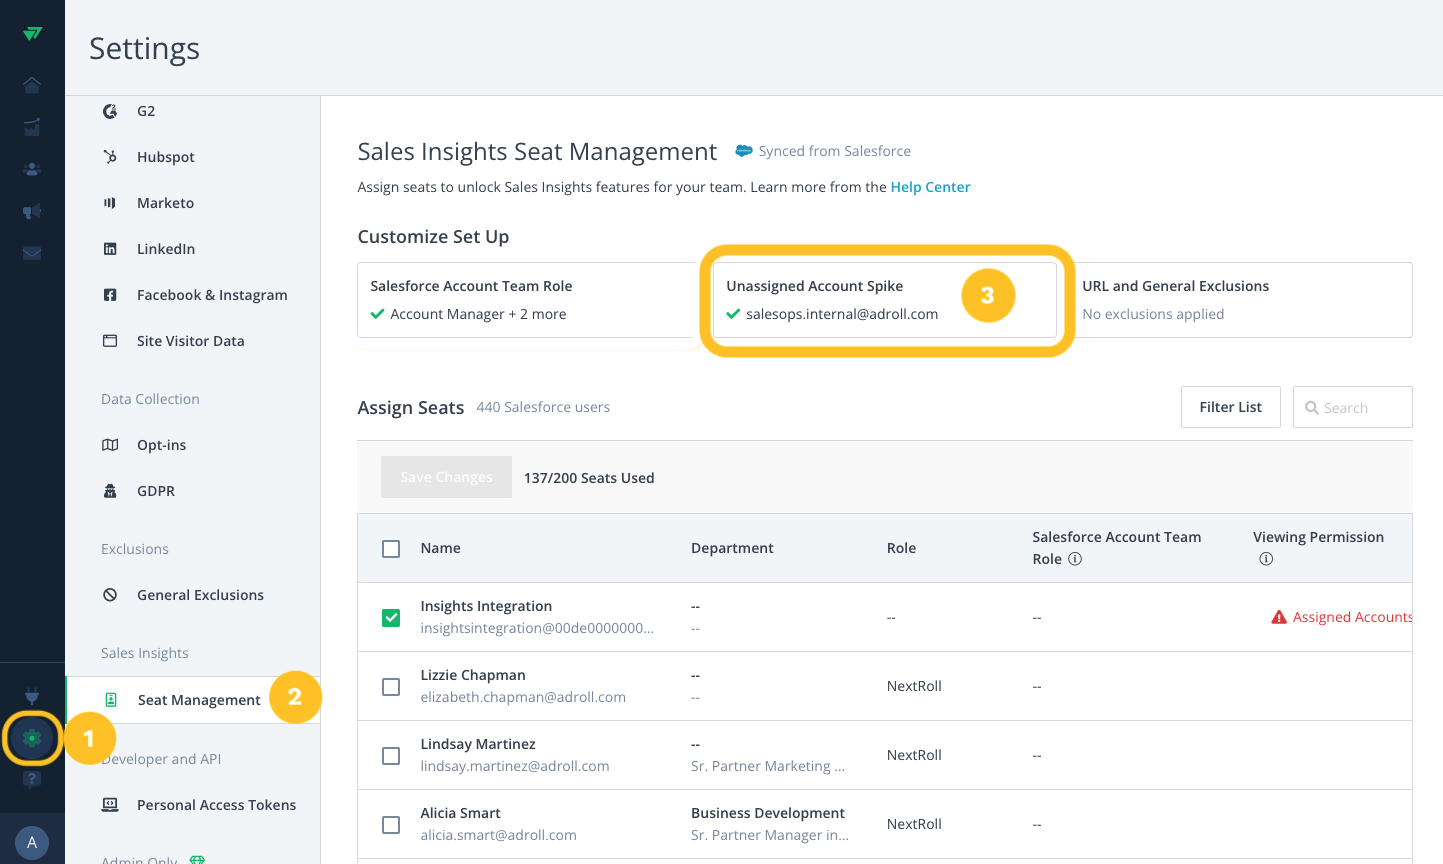Click the info icon next to Salesforce Account Team Role header
This screenshot has height=864, width=1443.
click(x=1075, y=559)
